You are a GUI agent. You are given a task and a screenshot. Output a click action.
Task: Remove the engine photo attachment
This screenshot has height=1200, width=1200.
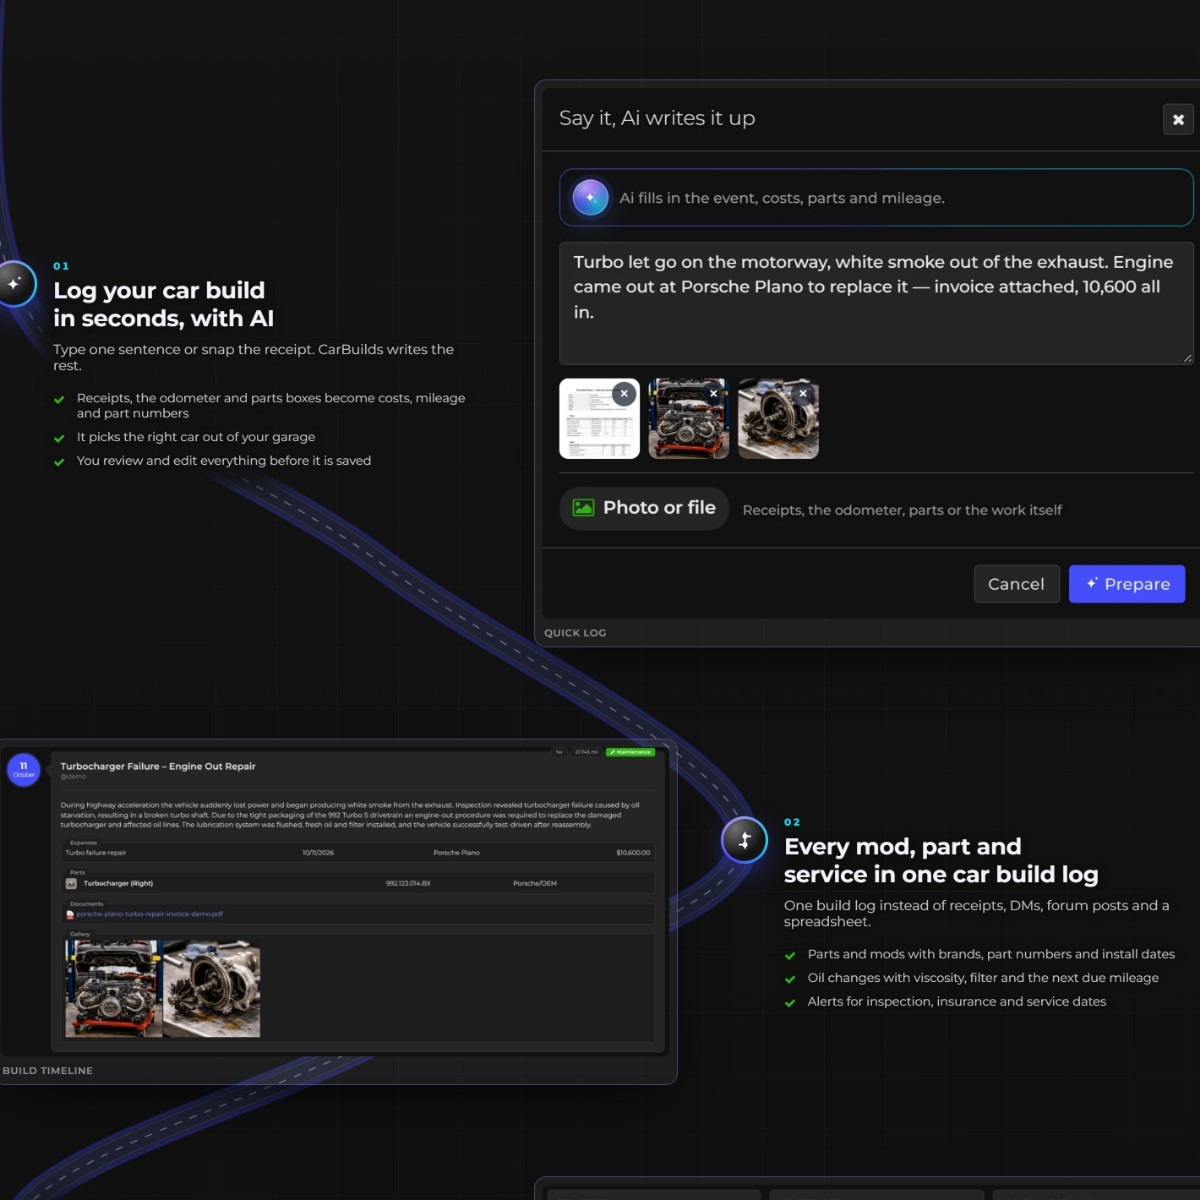click(713, 394)
